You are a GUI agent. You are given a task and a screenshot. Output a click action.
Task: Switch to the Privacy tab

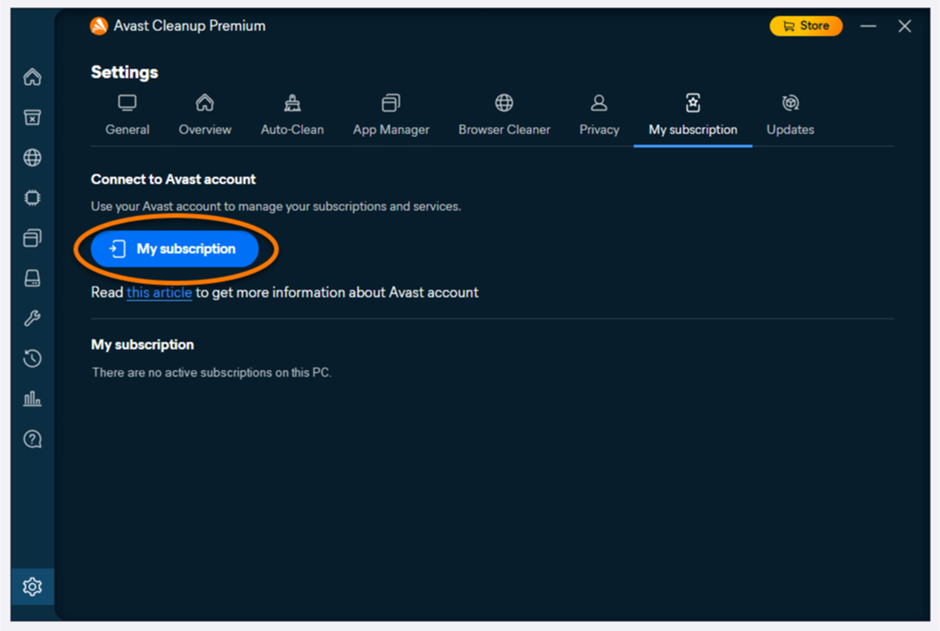click(599, 116)
